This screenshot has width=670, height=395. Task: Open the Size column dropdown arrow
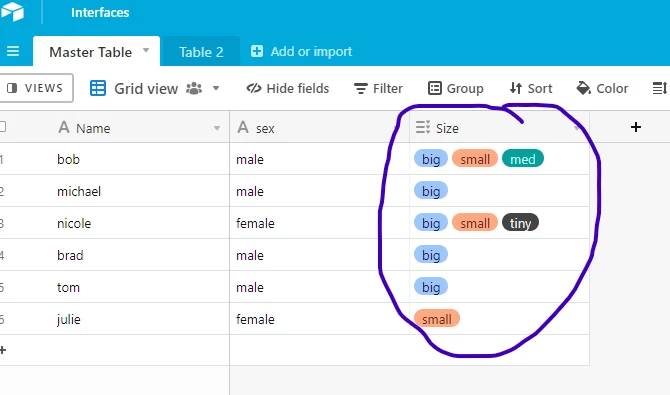point(576,128)
